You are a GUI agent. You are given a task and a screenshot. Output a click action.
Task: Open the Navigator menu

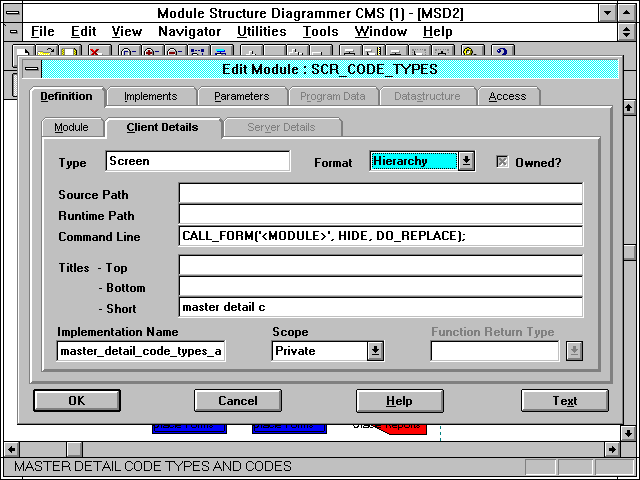pos(189,32)
